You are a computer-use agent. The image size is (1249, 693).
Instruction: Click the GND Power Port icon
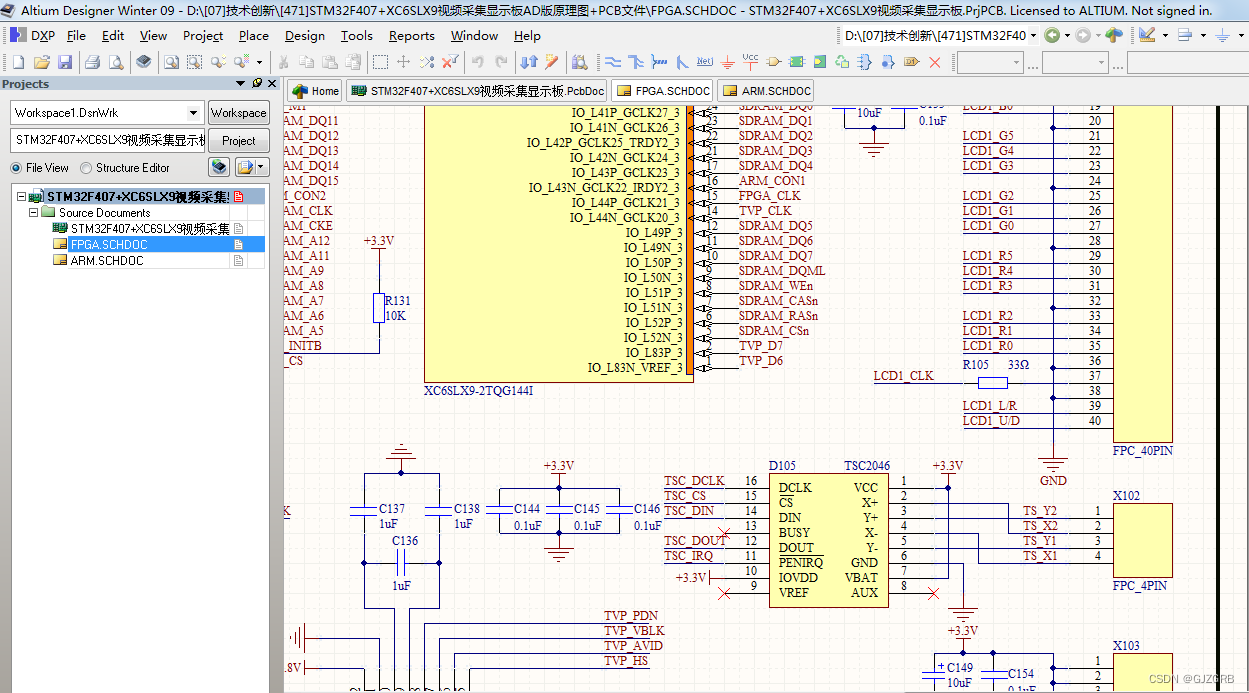(x=728, y=62)
